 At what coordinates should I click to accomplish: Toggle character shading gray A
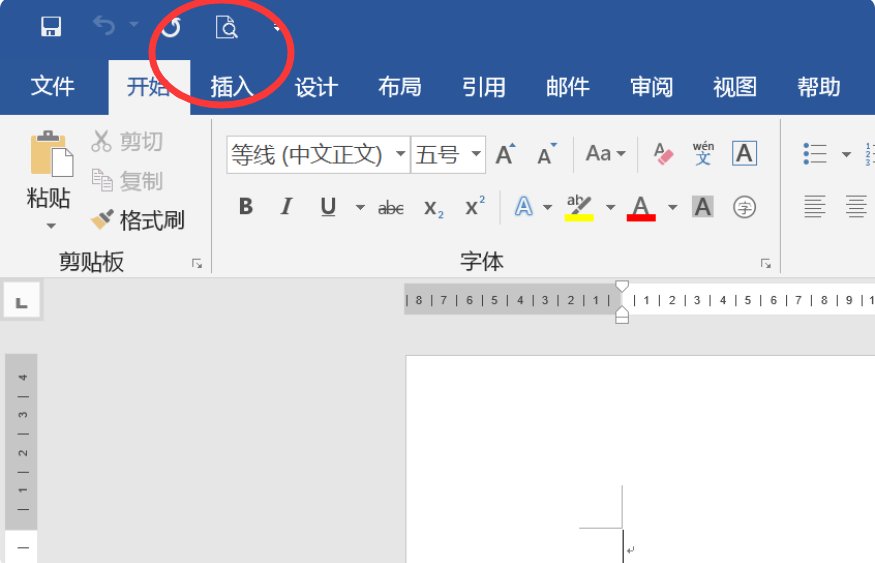703,207
